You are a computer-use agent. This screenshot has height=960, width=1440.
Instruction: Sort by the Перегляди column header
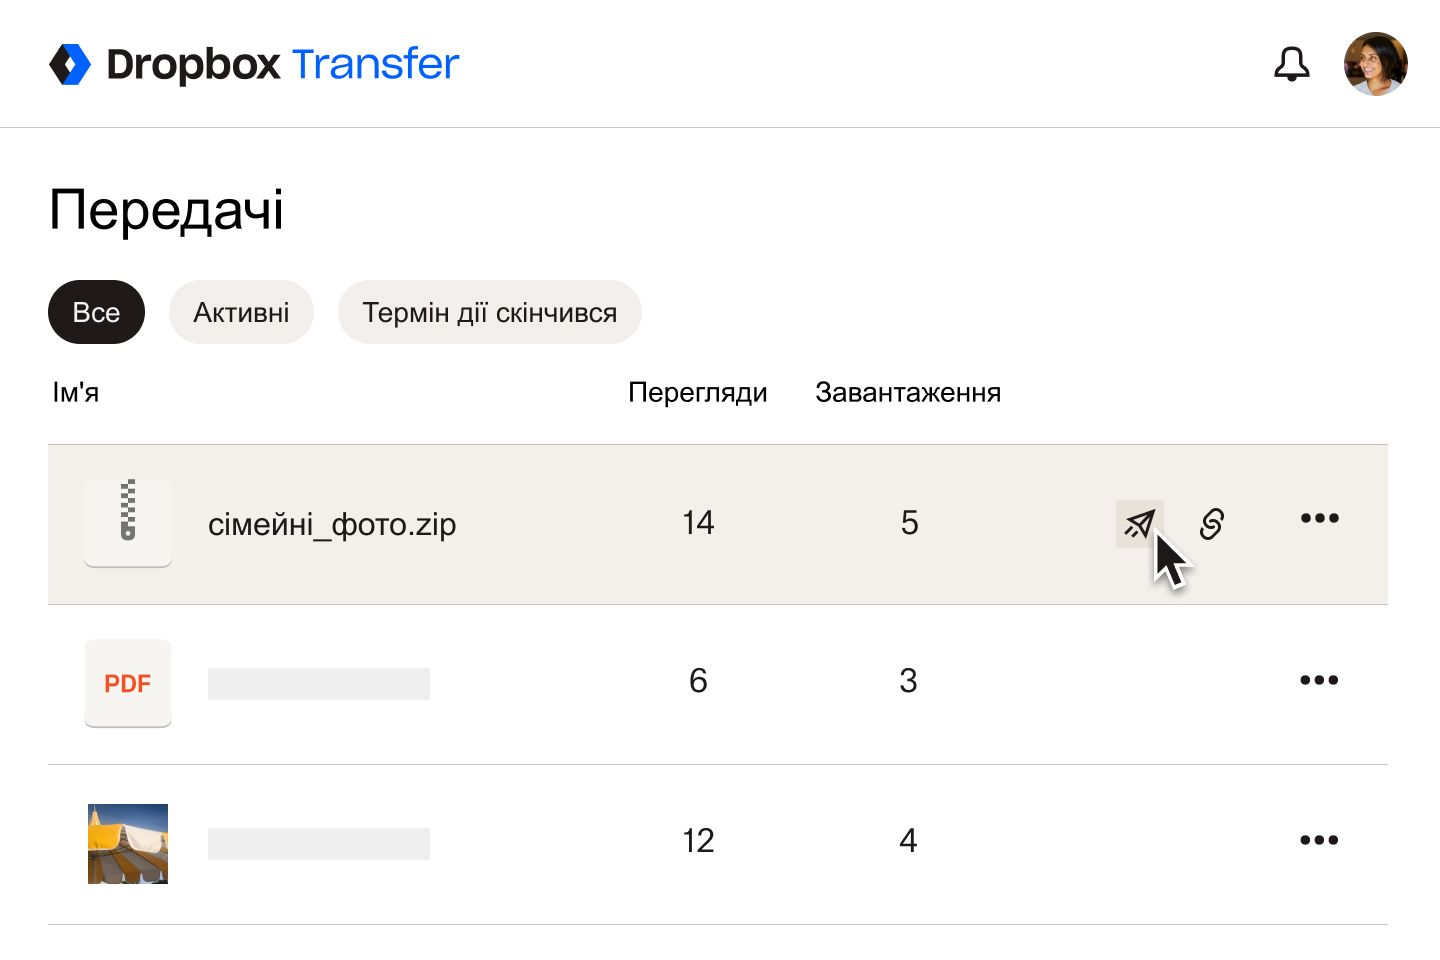[x=697, y=392]
